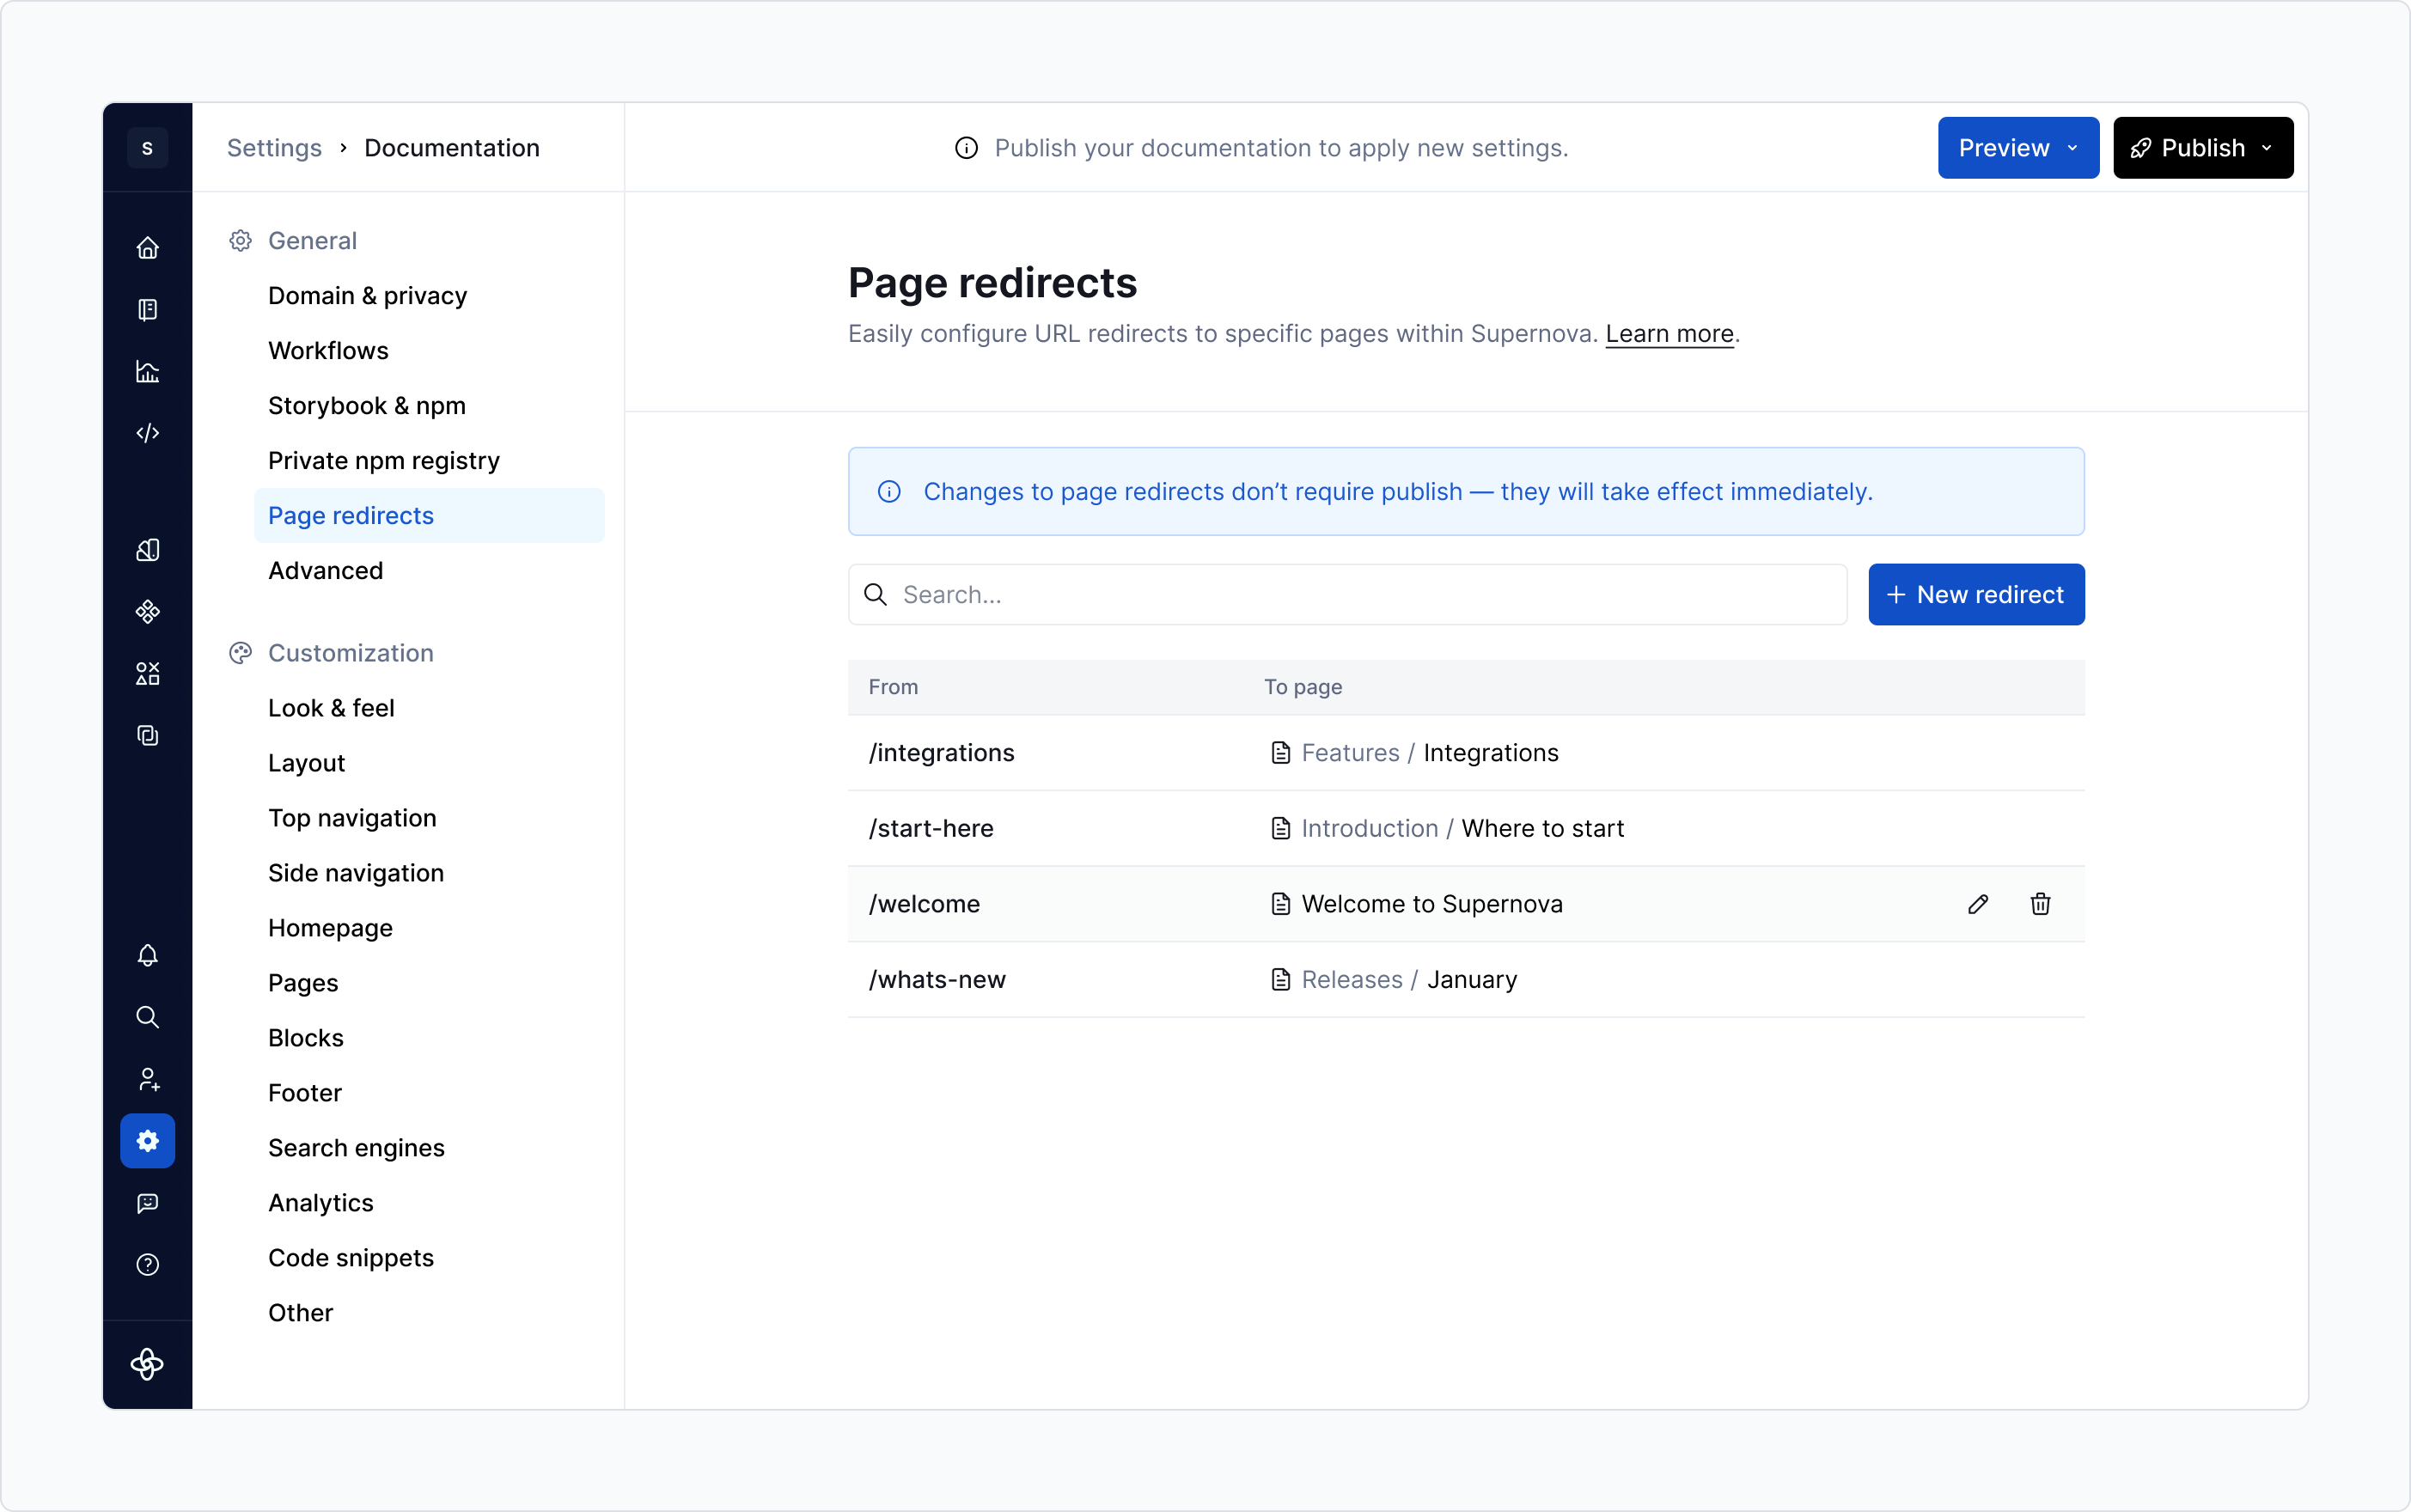Open the Home section in the sidebar
The width and height of the screenshot is (2411, 1512).
pyautogui.click(x=148, y=247)
